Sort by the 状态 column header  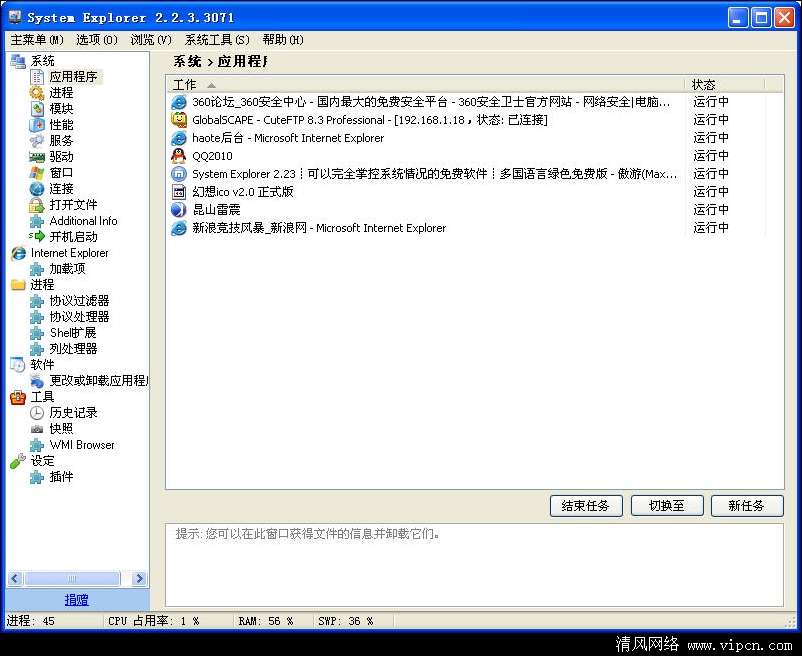click(724, 84)
